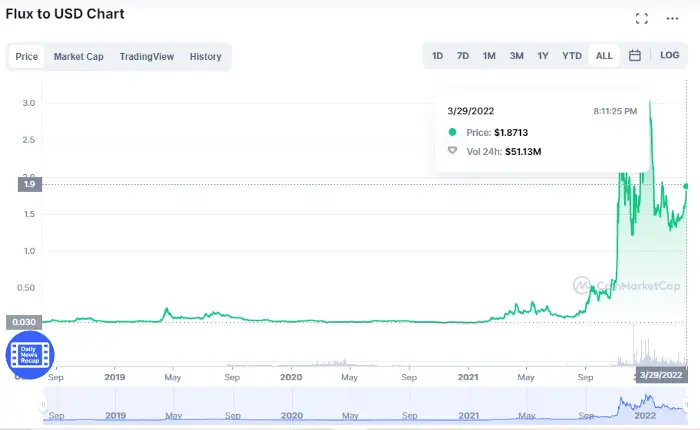This screenshot has height=430, width=700.
Task: Show the YTD price range
Action: [x=572, y=56]
